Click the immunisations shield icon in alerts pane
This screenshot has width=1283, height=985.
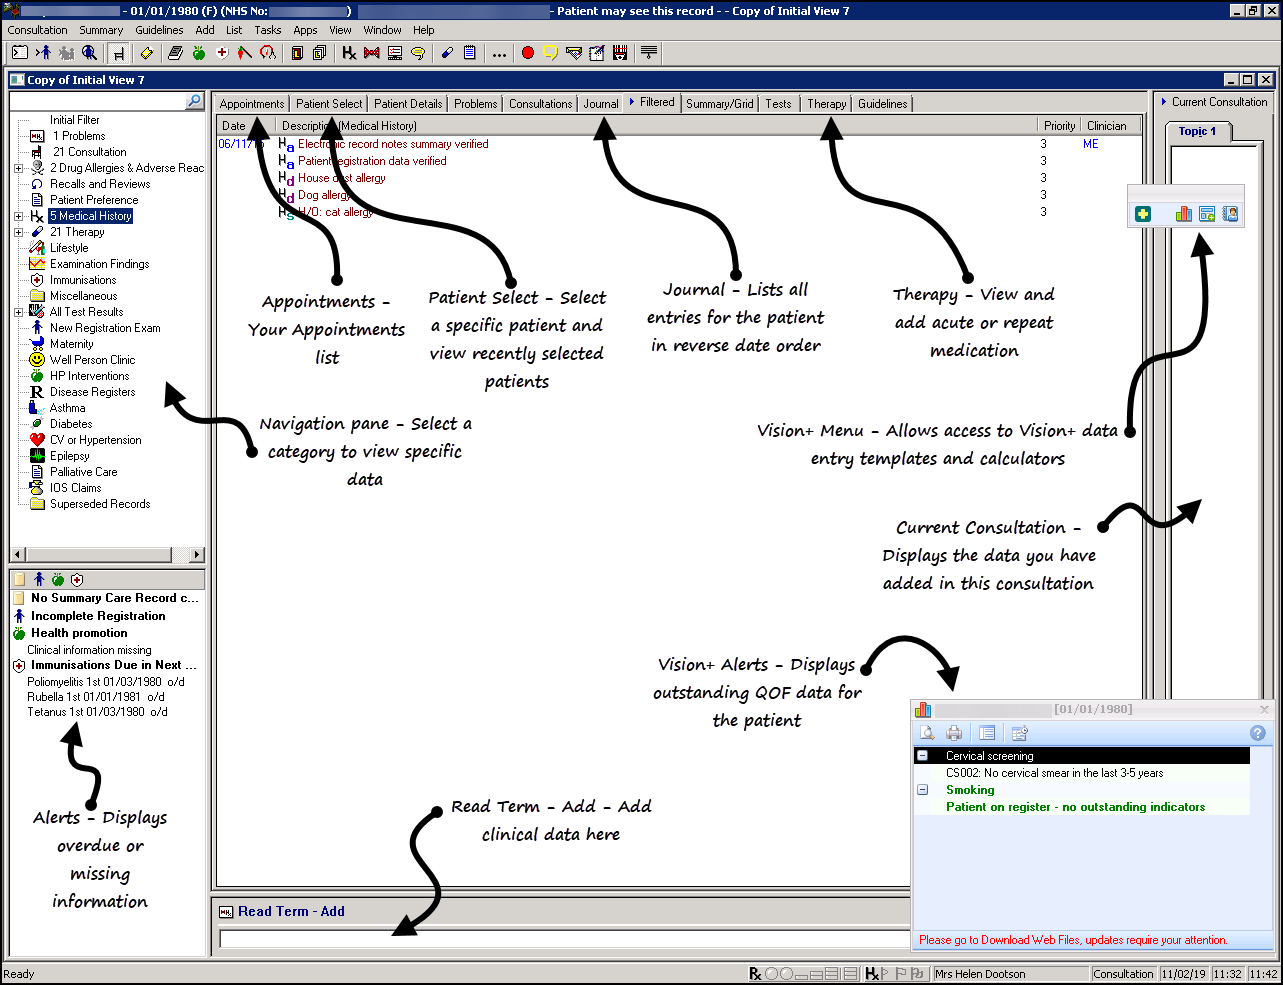click(x=77, y=579)
